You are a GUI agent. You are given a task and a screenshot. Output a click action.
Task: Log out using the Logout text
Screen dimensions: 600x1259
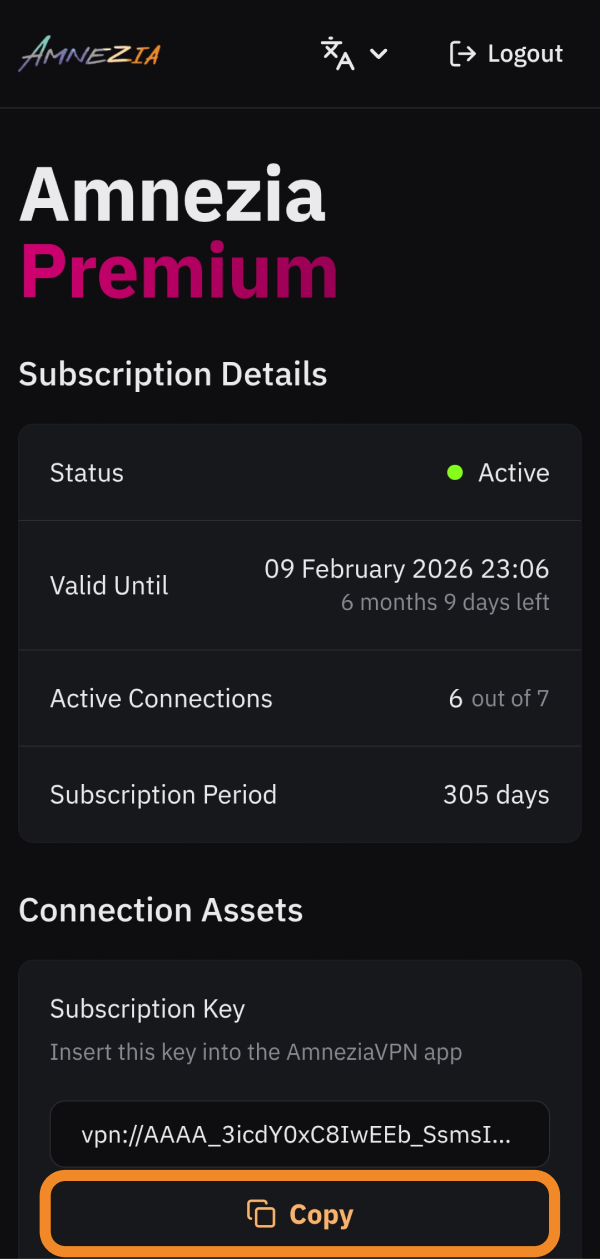tap(525, 54)
